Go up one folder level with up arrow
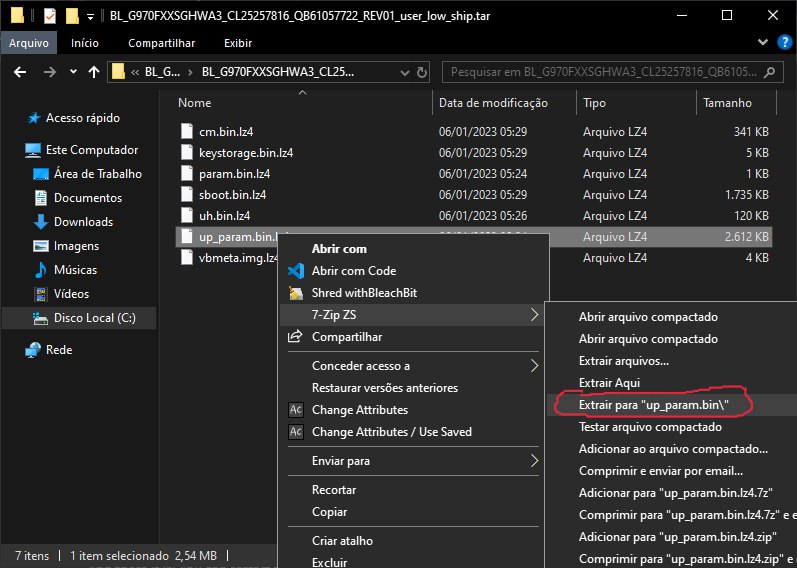 [x=94, y=72]
